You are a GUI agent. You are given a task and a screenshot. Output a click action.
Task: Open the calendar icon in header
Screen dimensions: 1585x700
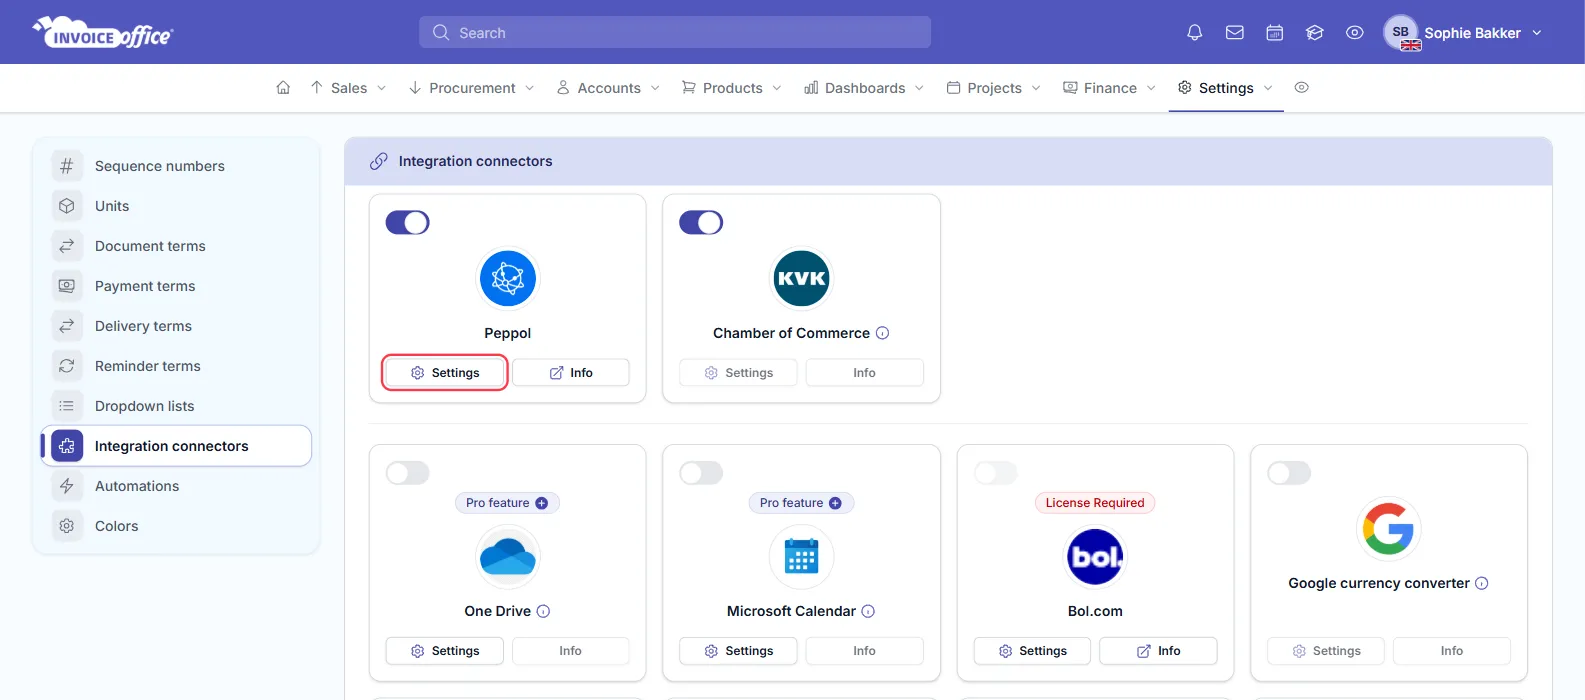pos(1275,33)
